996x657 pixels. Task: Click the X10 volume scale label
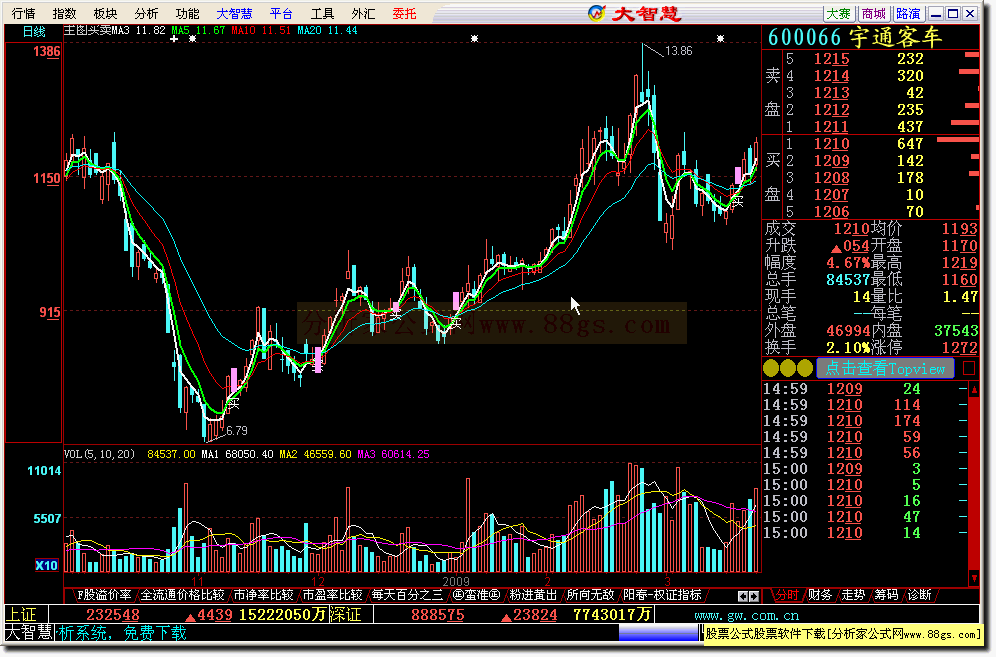pyautogui.click(x=46, y=565)
